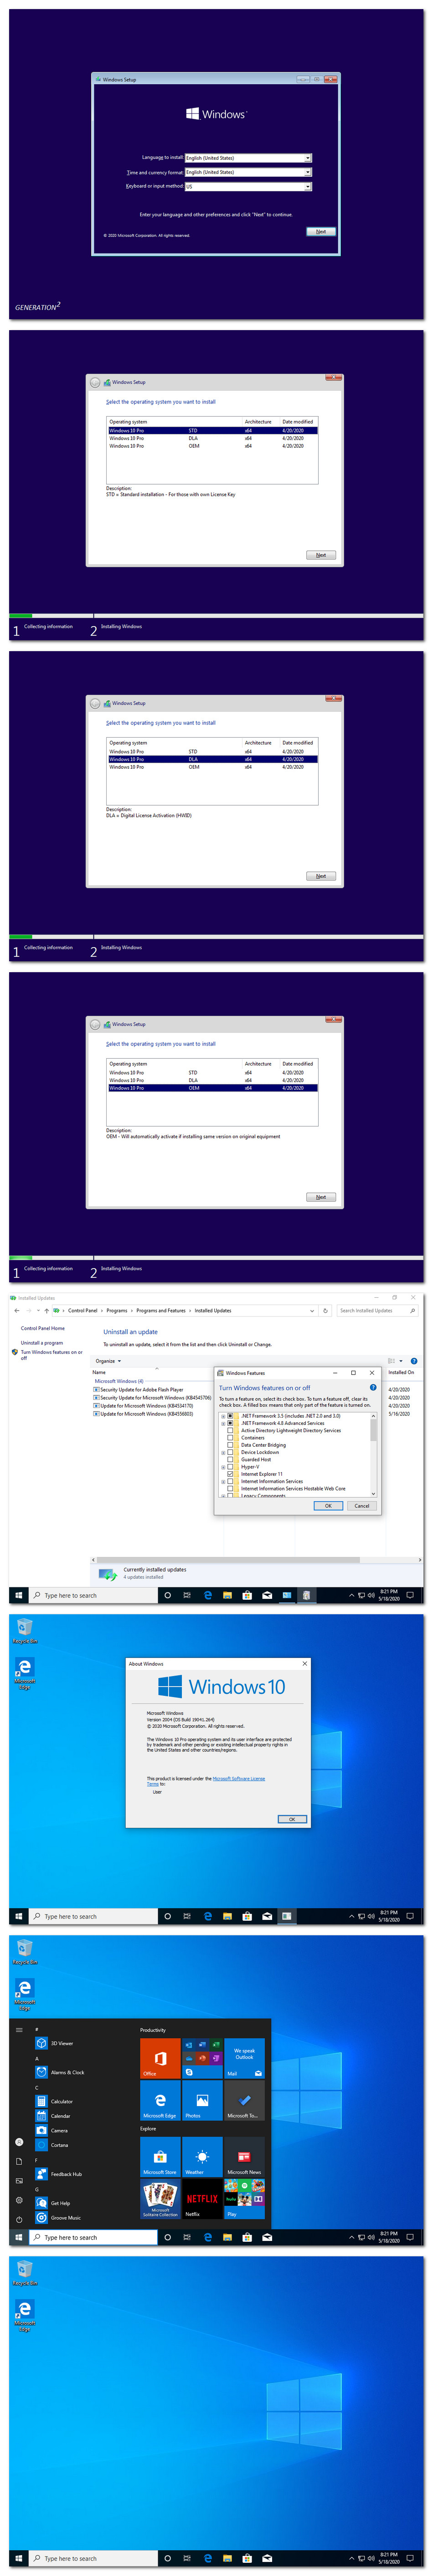This screenshot has height=2576, width=433.
Task: Open the Language to install dropdown
Action: click(x=249, y=158)
